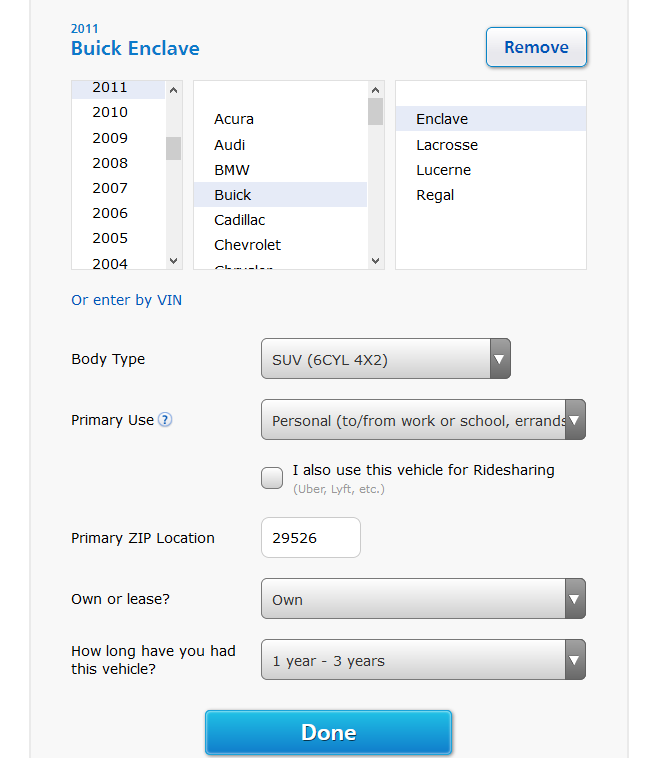Click the Remove button
Viewport: 656px width, 758px height.
tap(536, 47)
